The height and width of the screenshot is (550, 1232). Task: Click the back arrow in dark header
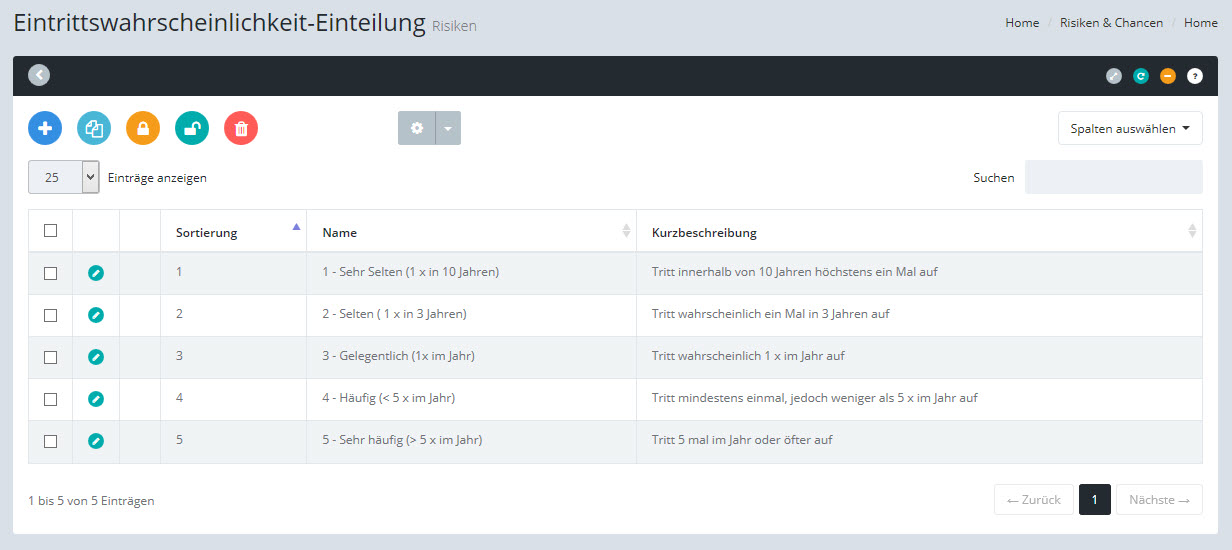click(39, 75)
